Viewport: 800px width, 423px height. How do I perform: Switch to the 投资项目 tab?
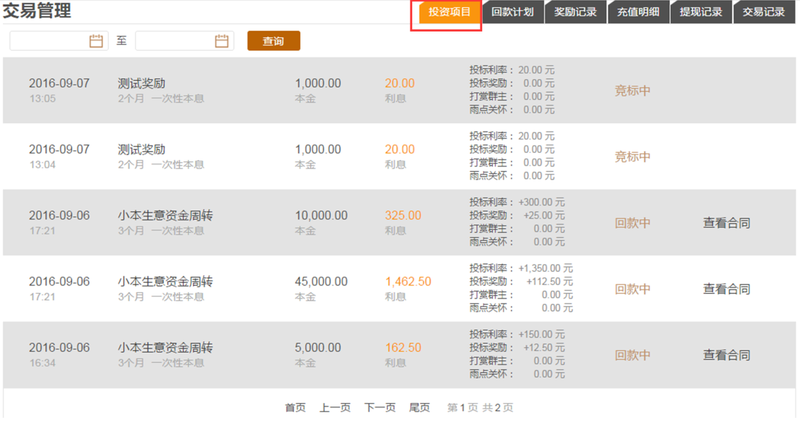pos(449,13)
